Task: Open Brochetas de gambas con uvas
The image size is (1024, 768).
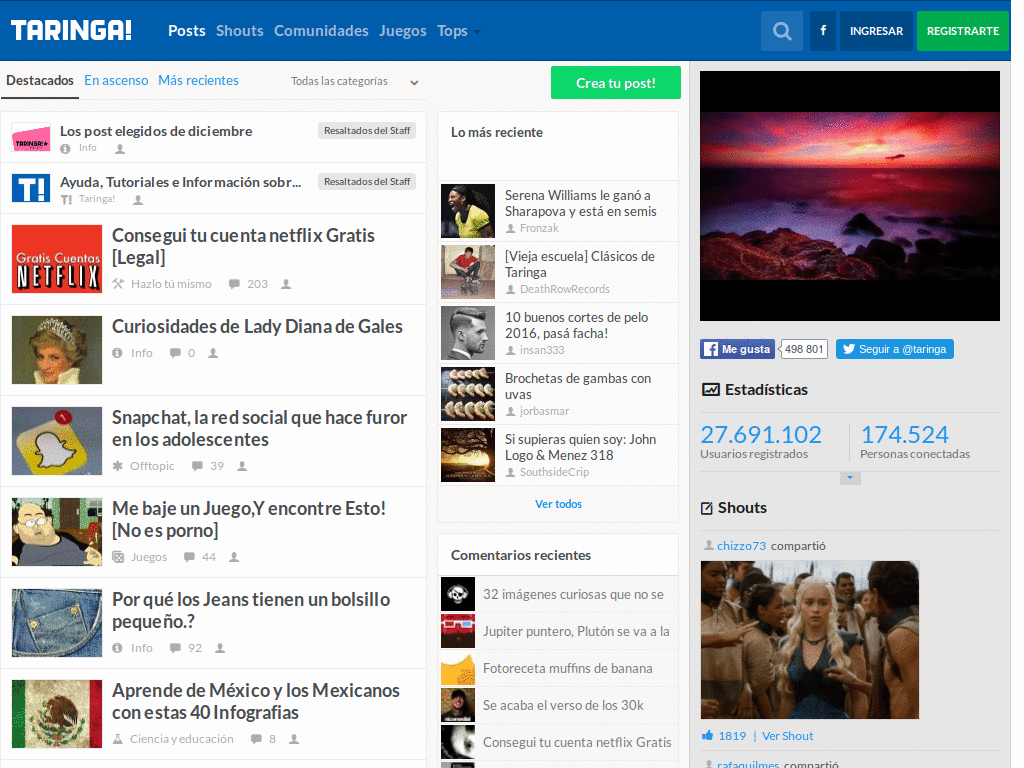Action: 578,387
